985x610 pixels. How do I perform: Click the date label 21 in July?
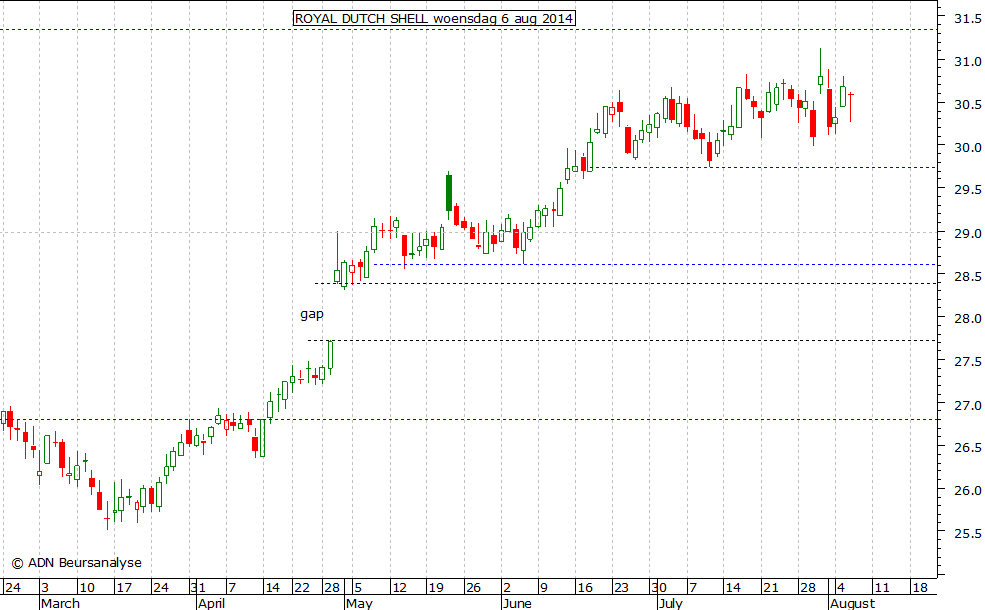pos(770,588)
